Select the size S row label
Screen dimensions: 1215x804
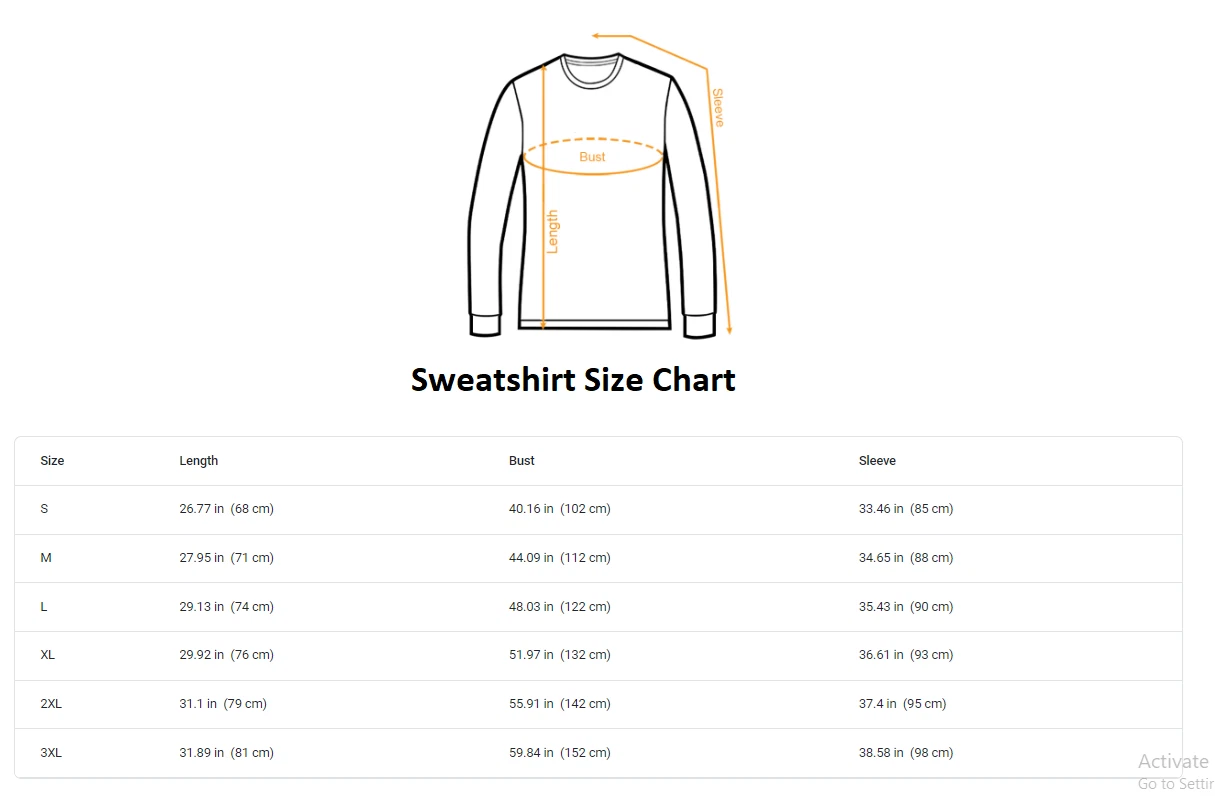pos(44,509)
